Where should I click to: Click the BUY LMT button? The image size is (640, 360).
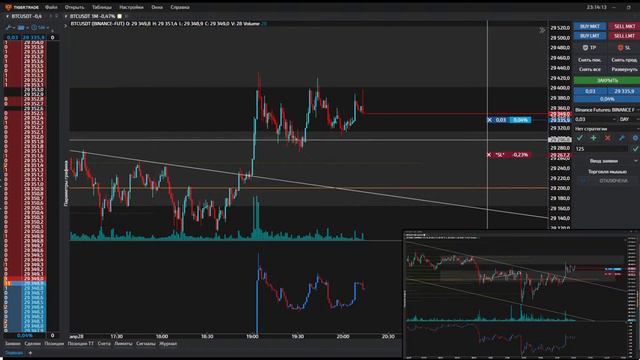coord(590,36)
